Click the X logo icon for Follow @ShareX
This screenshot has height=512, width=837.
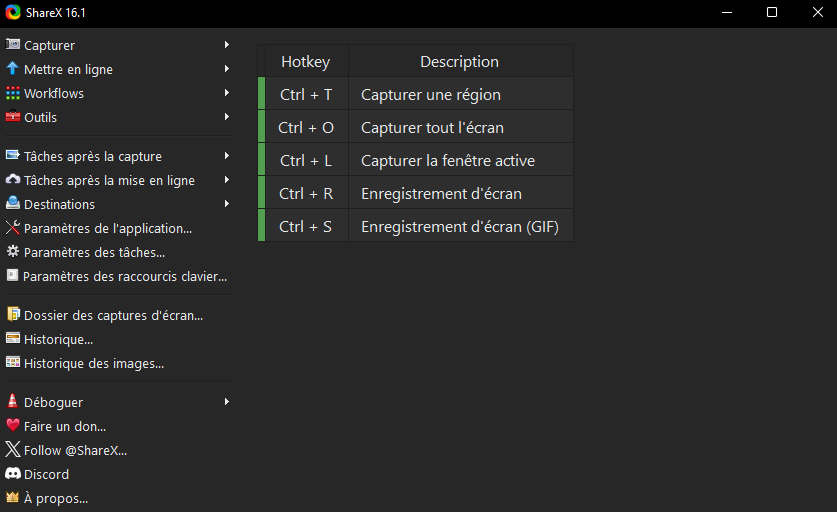(13, 450)
